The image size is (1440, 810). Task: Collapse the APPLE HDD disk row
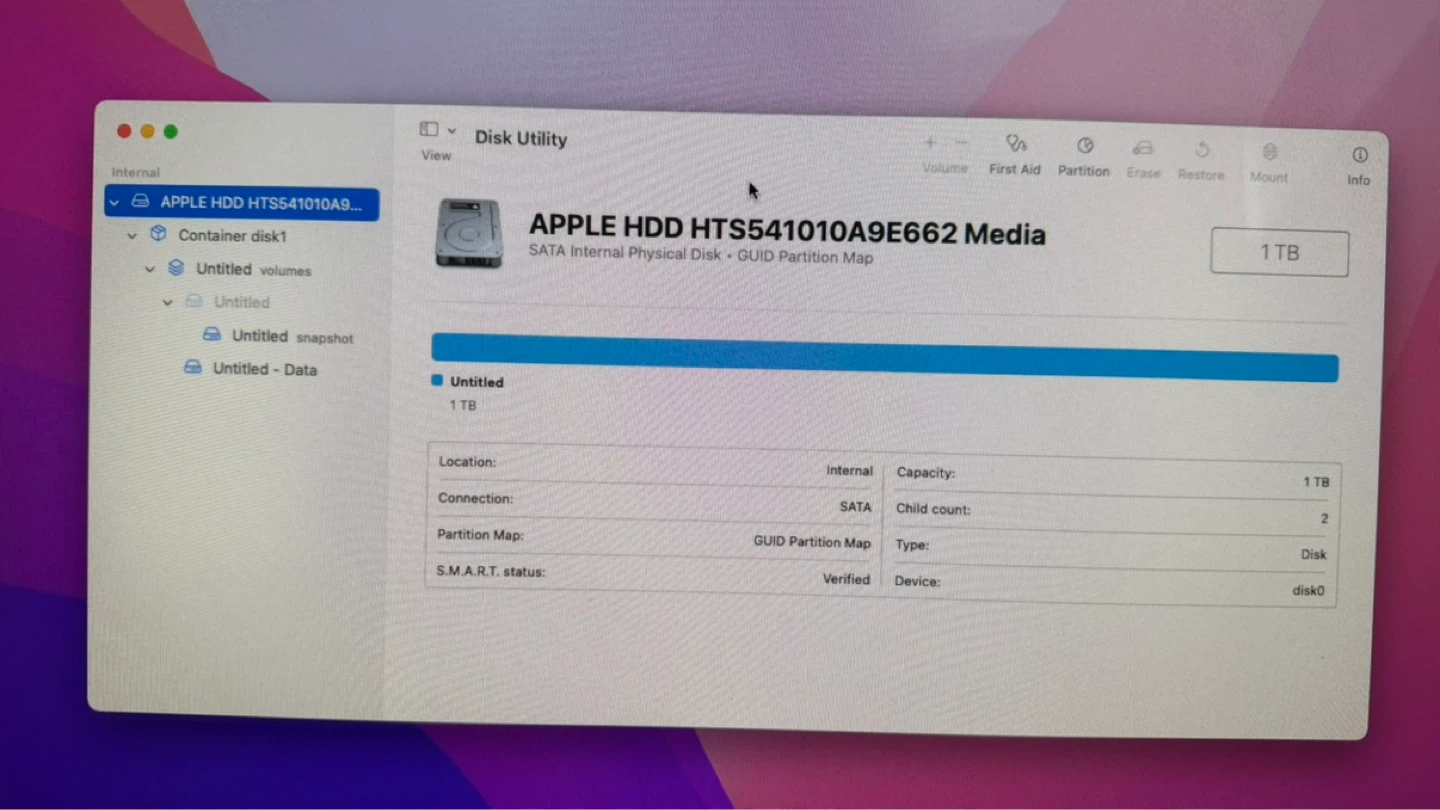(x=114, y=202)
